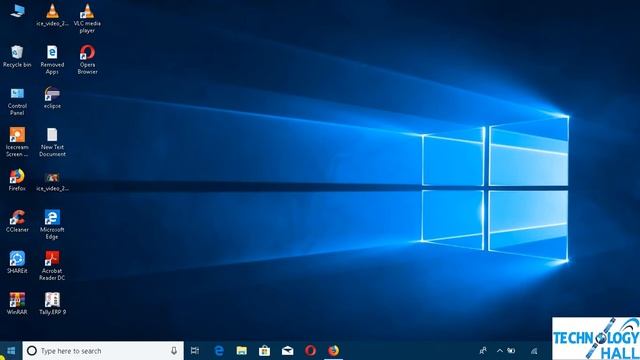The image size is (640, 360).
Task: Select the Control Panel desktop icon
Action: click(17, 101)
